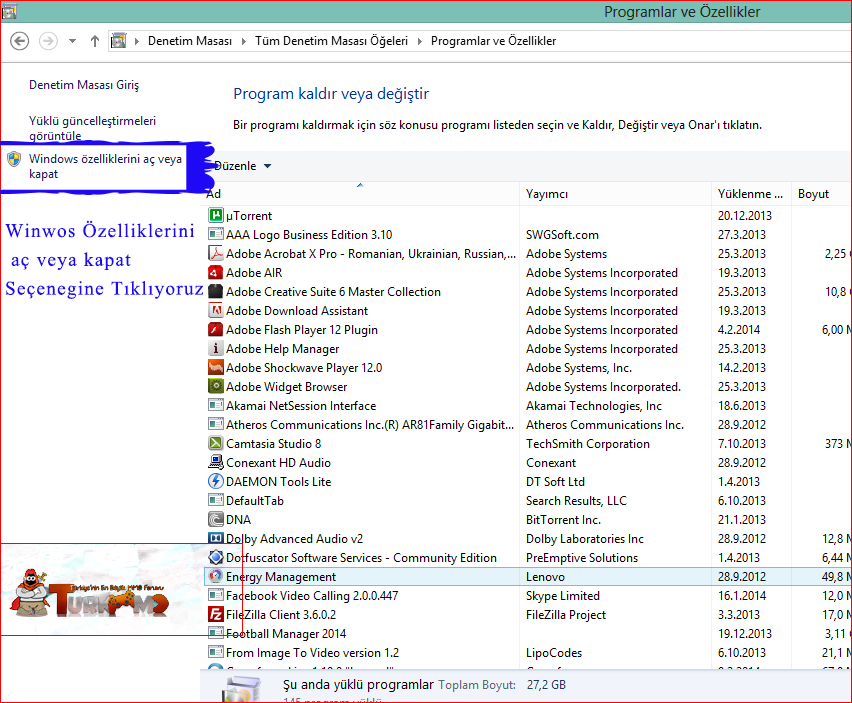Click the Dolby Advanced Audio v2 icon
Screen dimensions: 852x703
216,538
